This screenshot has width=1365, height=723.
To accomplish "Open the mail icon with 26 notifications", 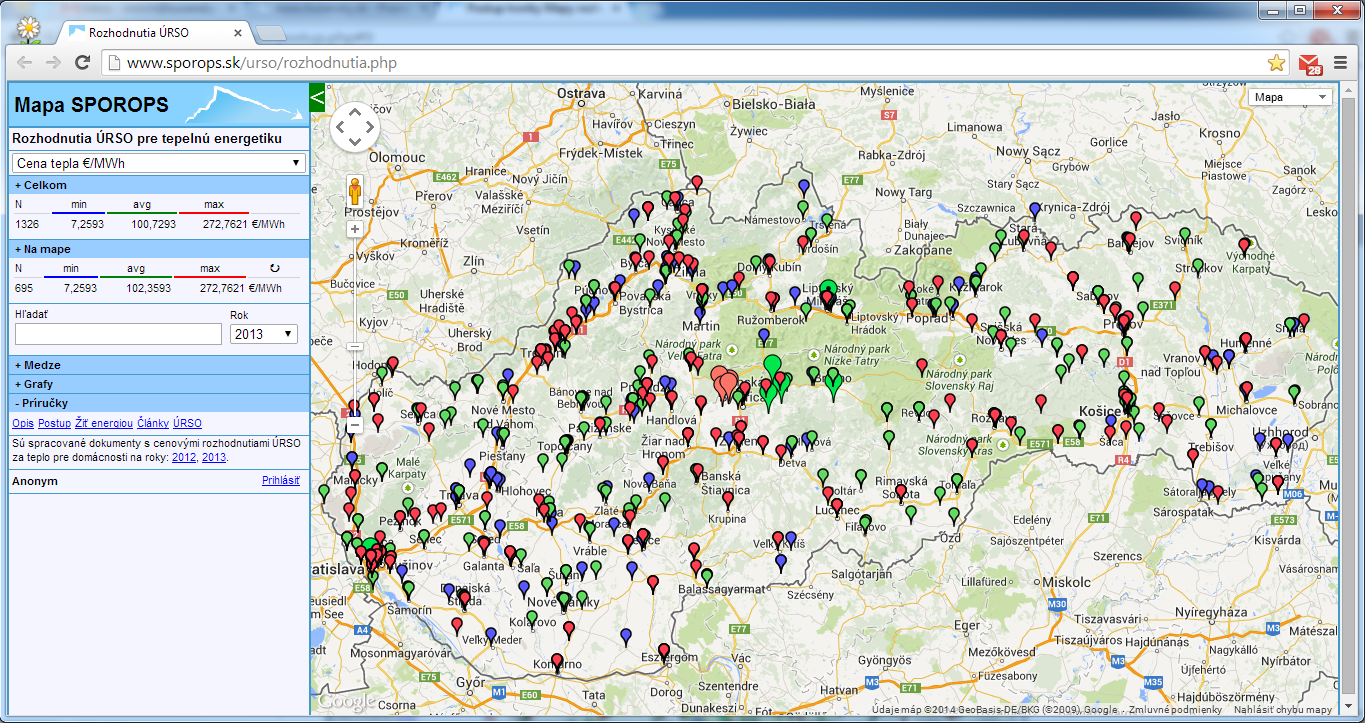I will [1311, 62].
